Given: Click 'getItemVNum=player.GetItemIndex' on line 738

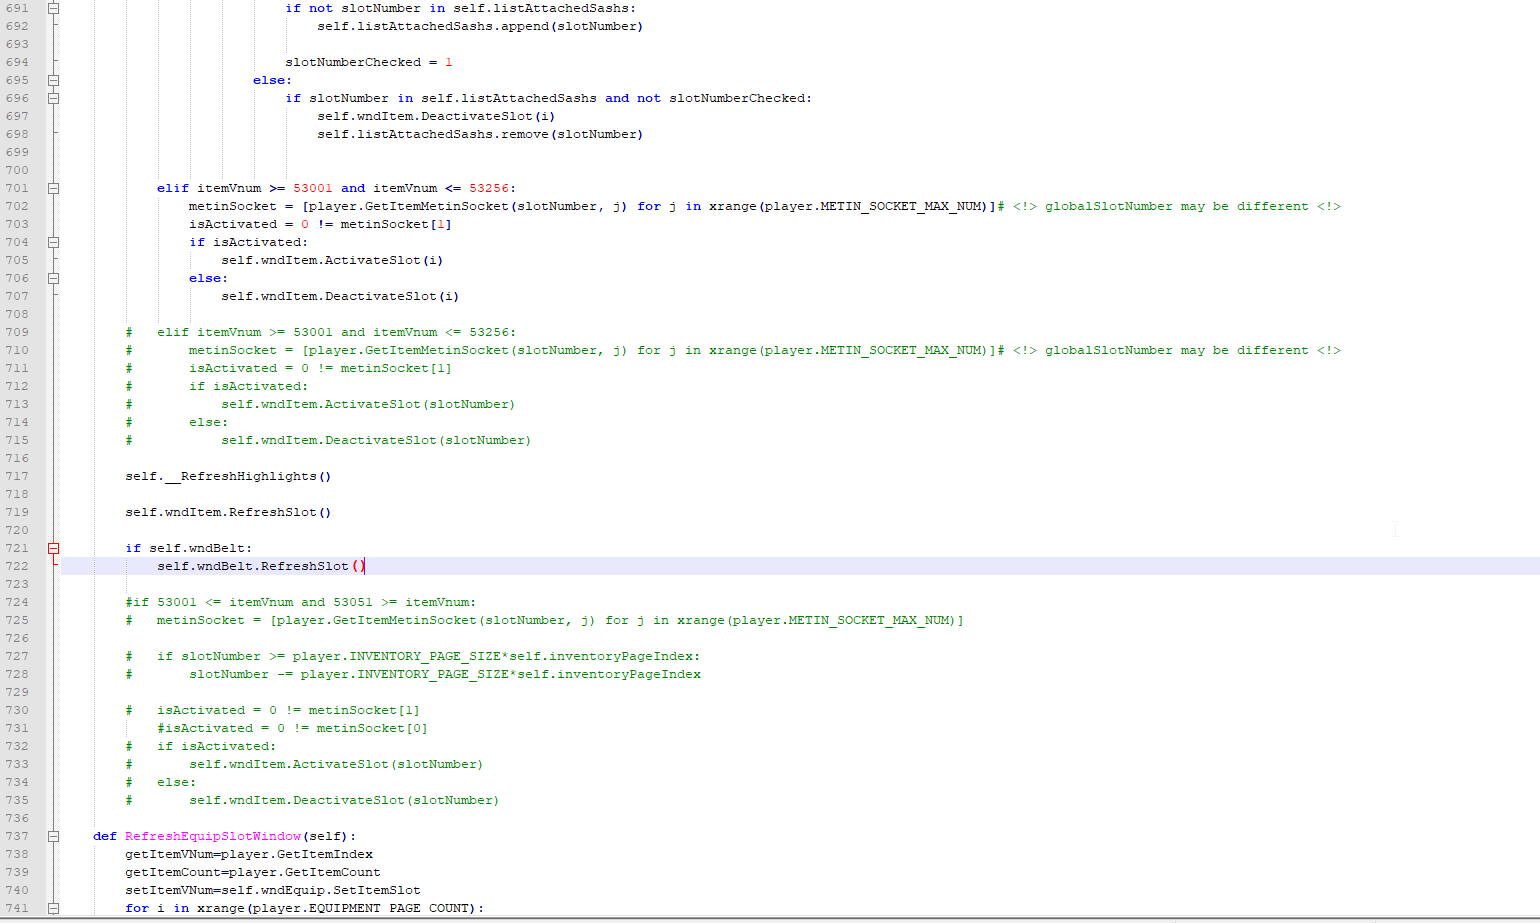Looking at the screenshot, I should (x=249, y=854).
